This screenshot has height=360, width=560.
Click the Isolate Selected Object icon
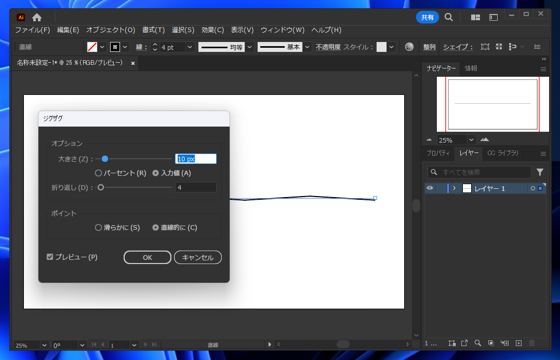tap(485, 47)
